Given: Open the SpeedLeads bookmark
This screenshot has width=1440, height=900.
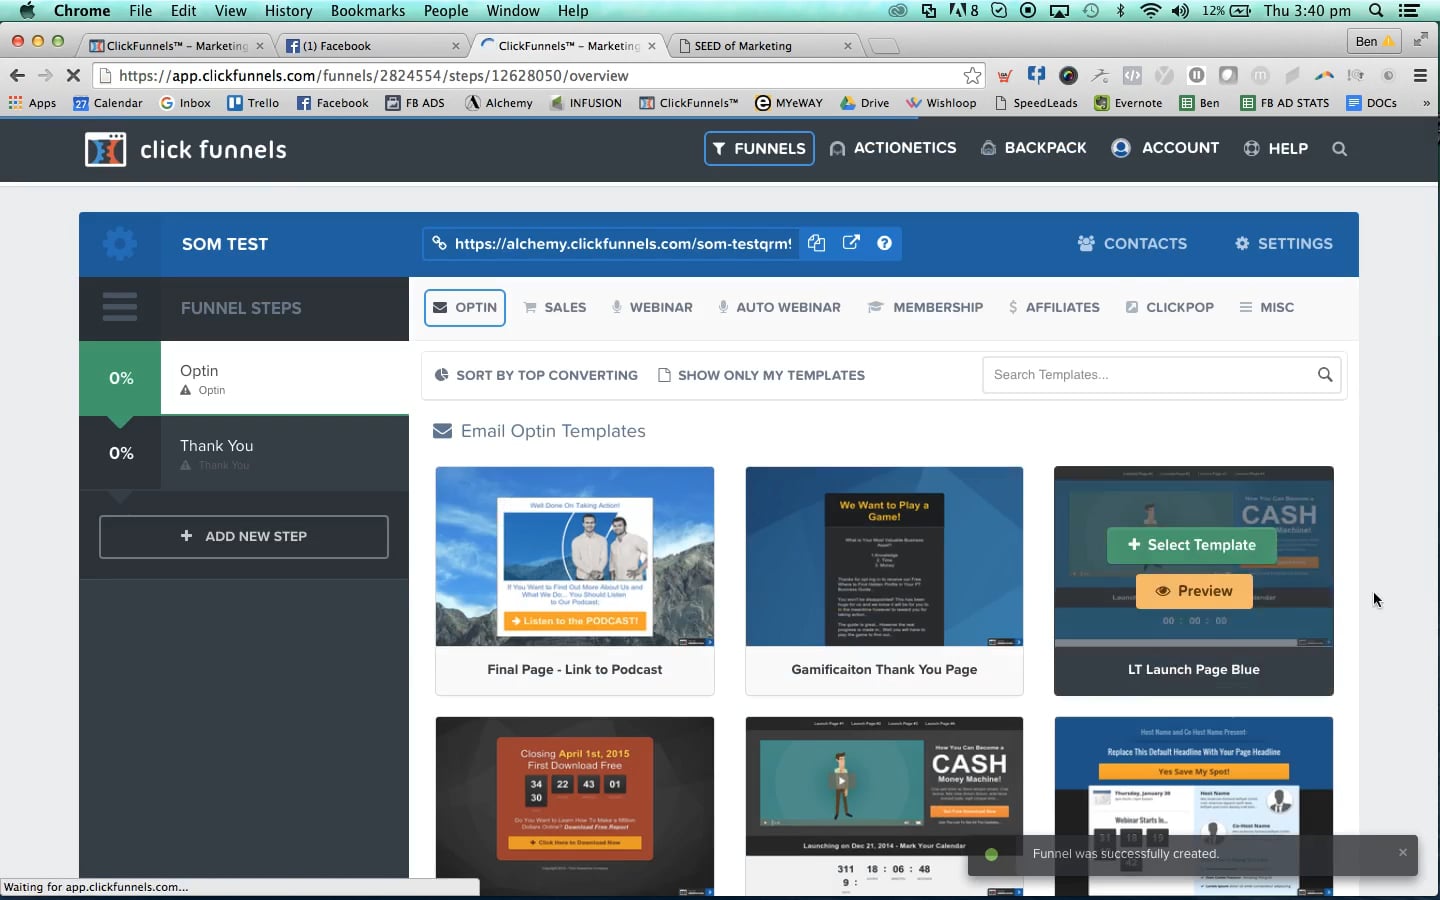Looking at the screenshot, I should click(x=1036, y=103).
